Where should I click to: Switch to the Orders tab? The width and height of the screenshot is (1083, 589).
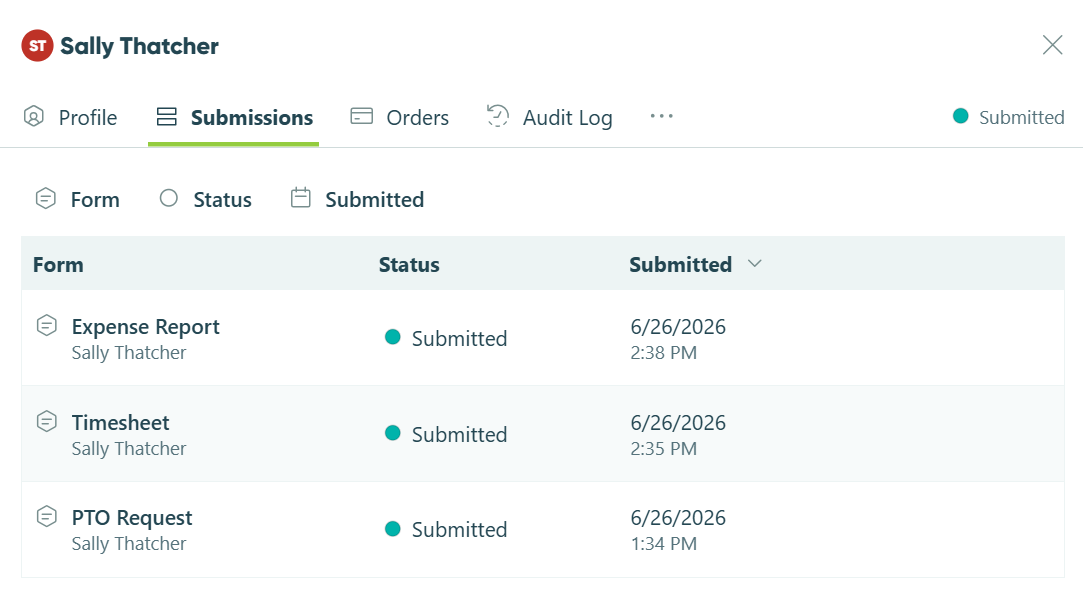pyautogui.click(x=399, y=117)
